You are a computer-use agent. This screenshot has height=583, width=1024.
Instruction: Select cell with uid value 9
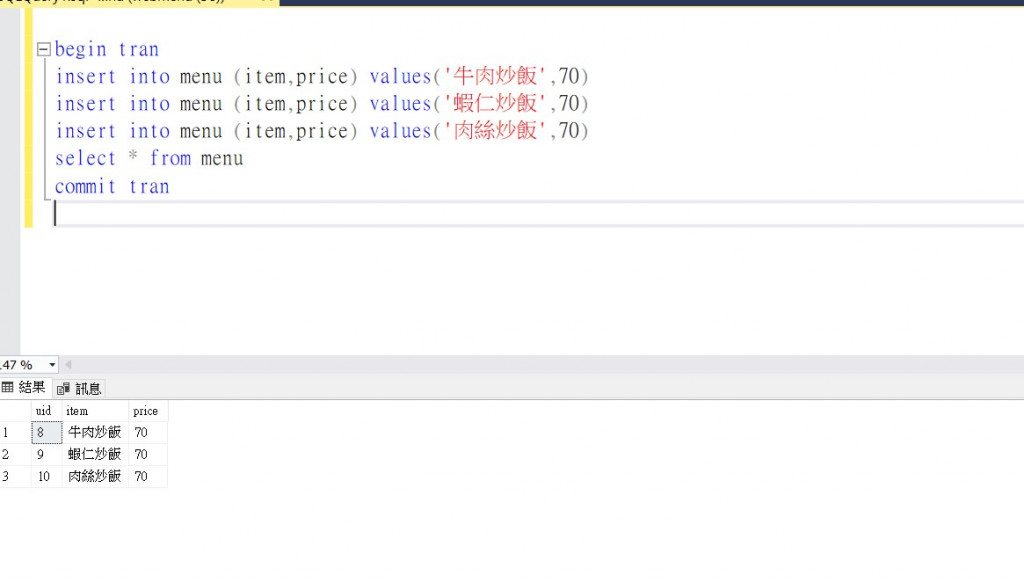point(46,454)
